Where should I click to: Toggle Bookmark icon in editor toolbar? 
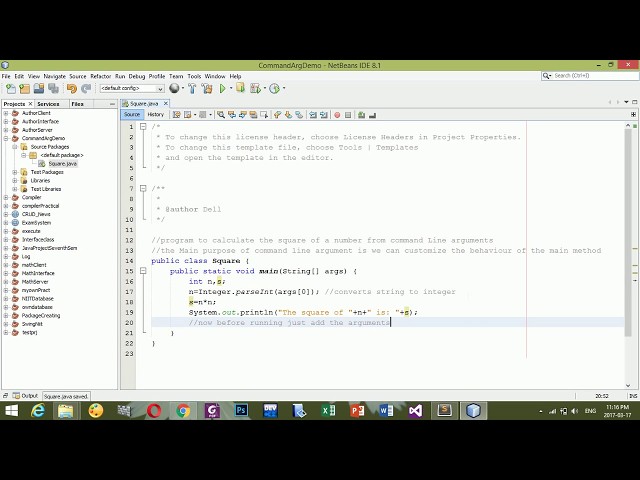tap(299, 115)
